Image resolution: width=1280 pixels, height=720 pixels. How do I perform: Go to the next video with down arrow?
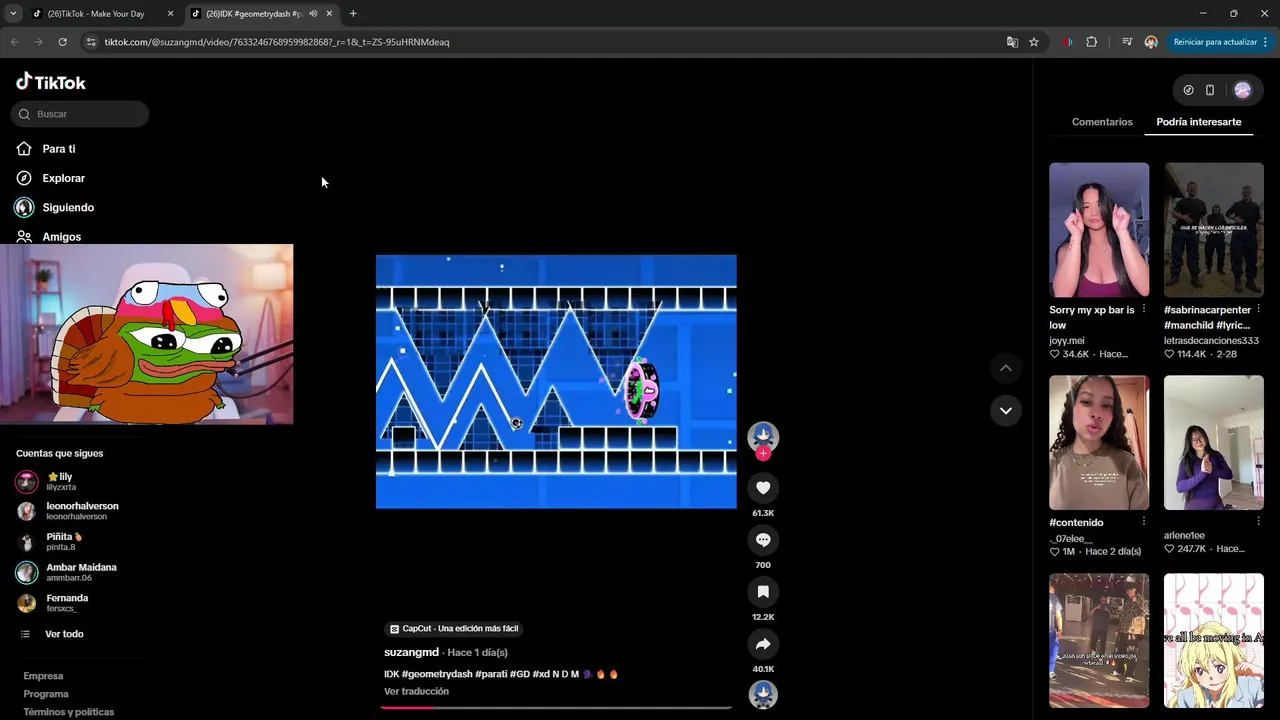pos(1006,410)
